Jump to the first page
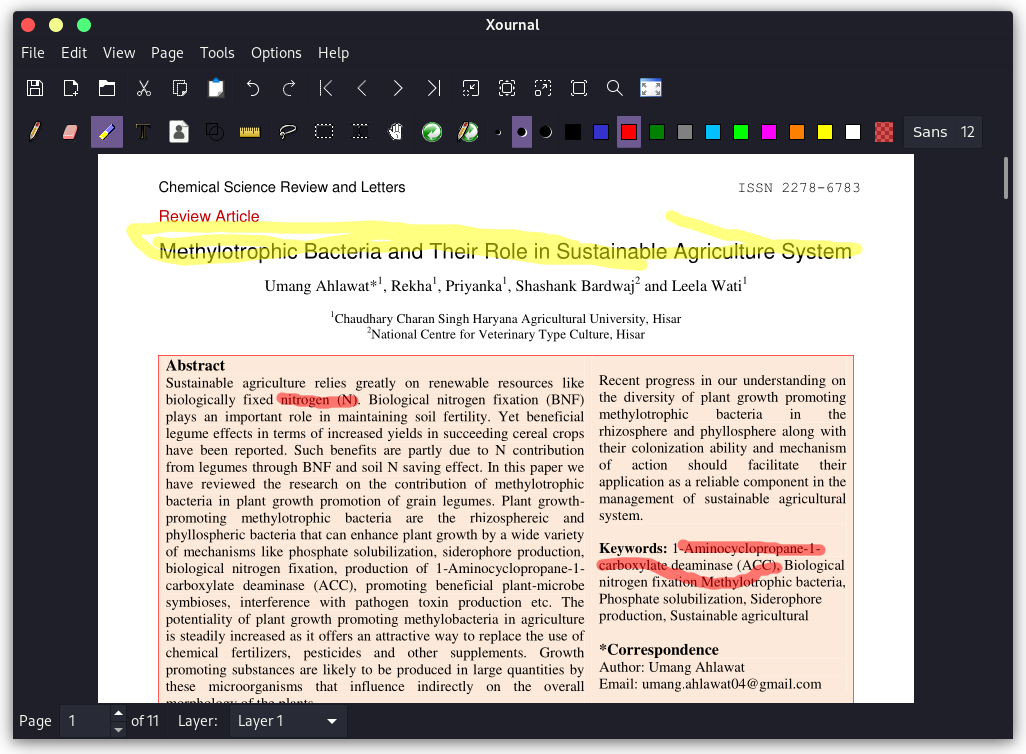1026x754 pixels. coord(326,88)
